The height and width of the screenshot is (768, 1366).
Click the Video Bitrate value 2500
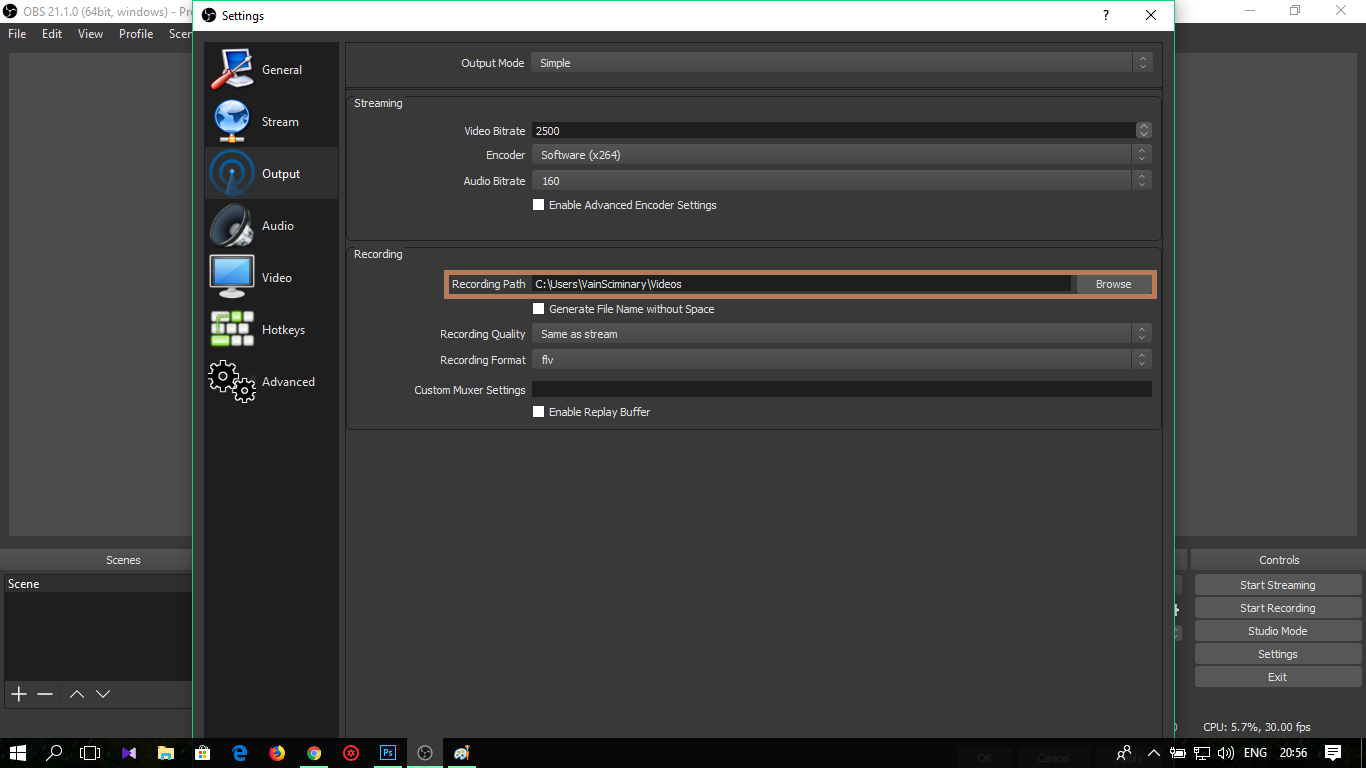point(548,131)
